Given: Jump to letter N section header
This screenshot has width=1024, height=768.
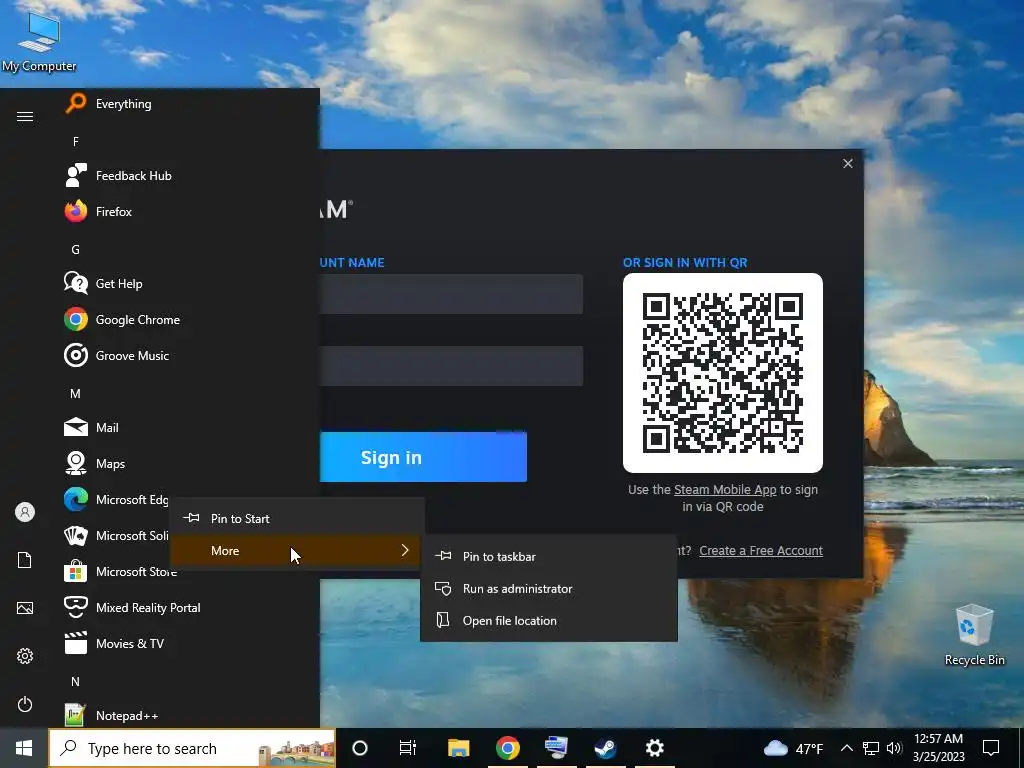Looking at the screenshot, I should (76, 681).
